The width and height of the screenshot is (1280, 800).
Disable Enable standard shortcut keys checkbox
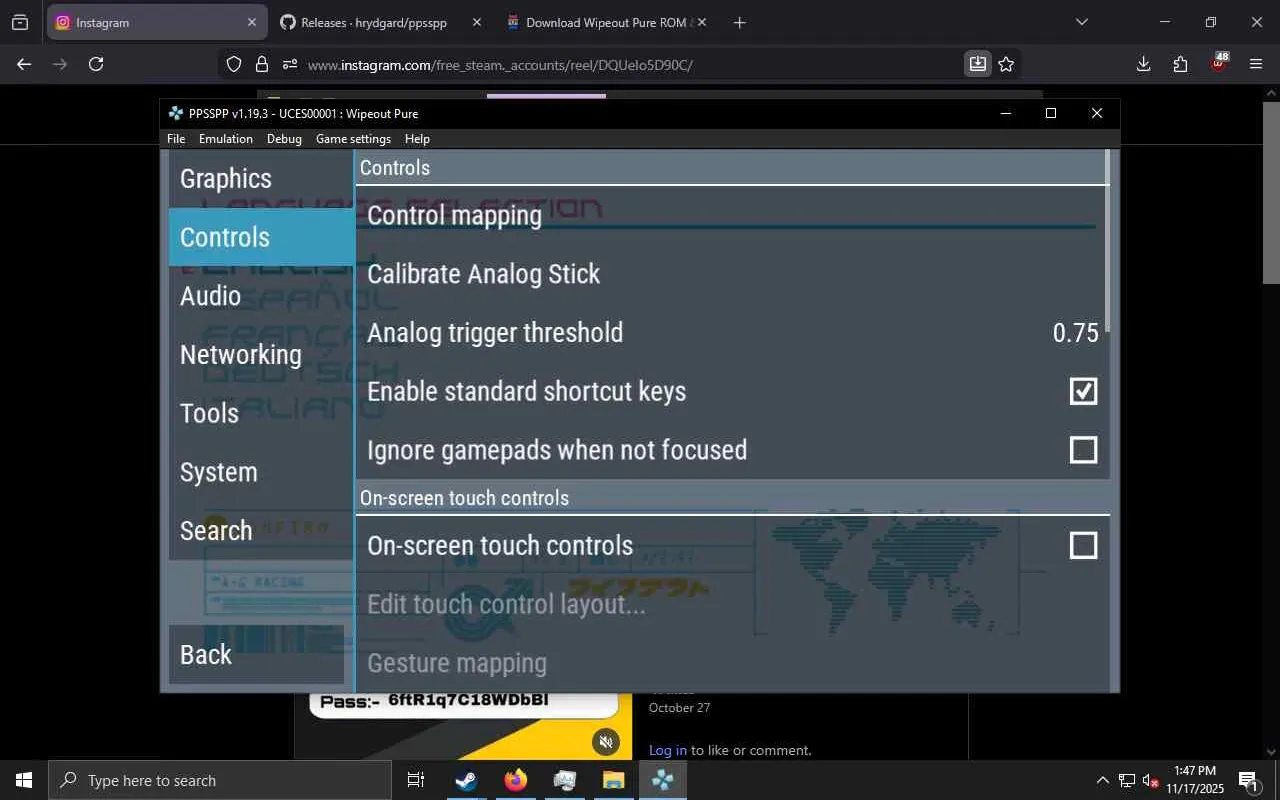tap(1083, 391)
